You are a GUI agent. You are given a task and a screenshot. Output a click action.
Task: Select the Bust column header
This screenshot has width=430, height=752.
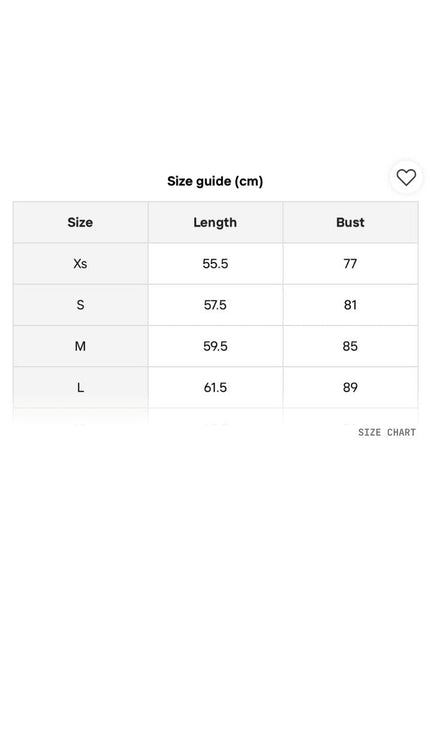350,222
